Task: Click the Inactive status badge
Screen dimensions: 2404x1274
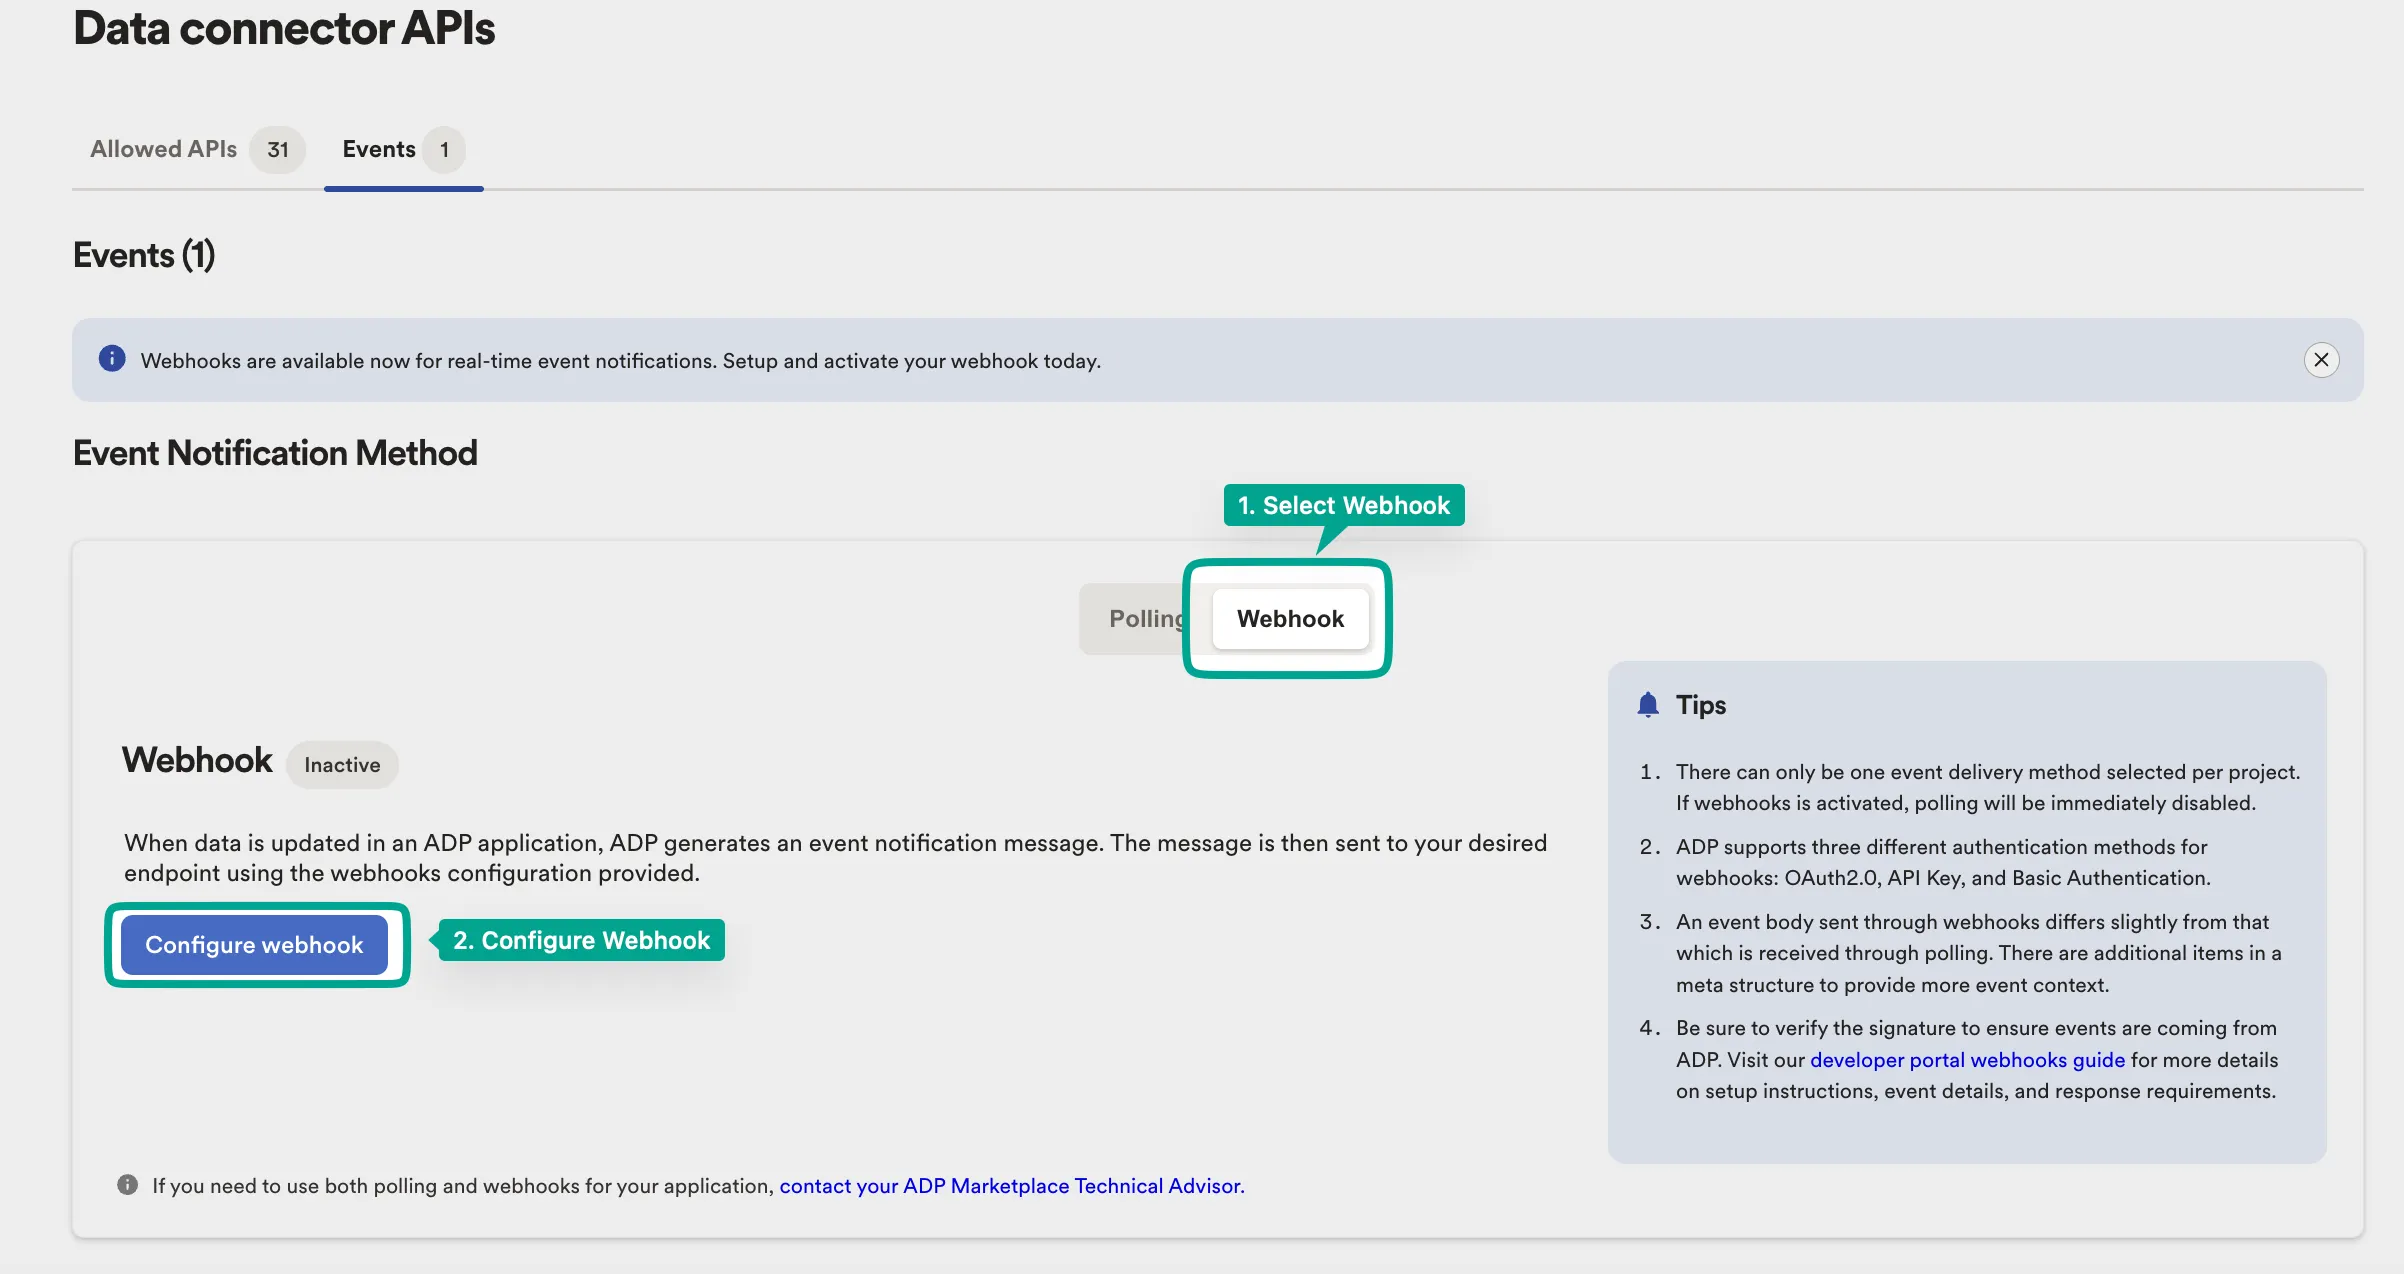Action: [342, 765]
